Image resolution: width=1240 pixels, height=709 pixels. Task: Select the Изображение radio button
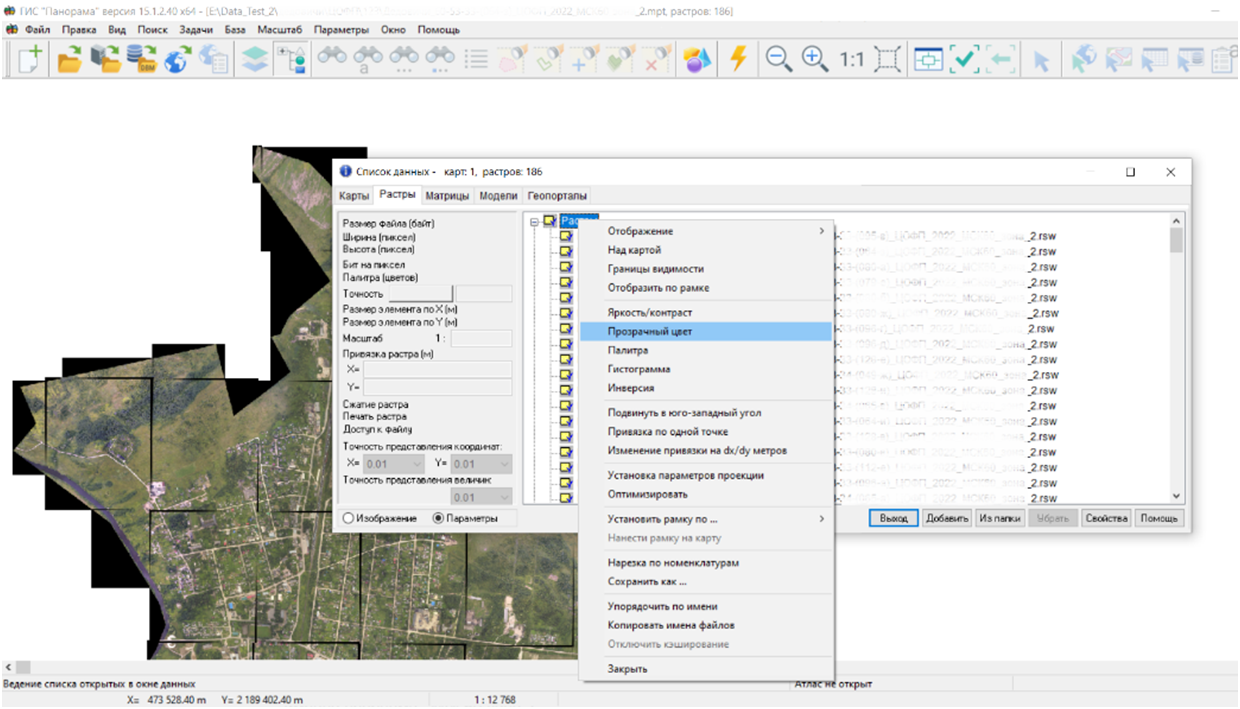tap(349, 518)
